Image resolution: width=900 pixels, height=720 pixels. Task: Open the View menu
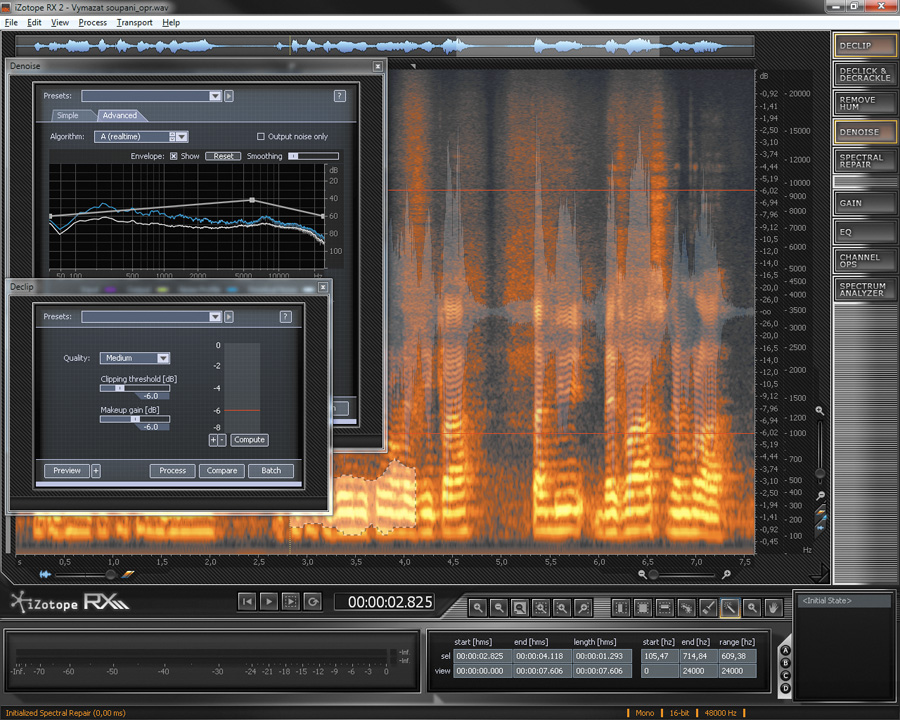point(60,22)
